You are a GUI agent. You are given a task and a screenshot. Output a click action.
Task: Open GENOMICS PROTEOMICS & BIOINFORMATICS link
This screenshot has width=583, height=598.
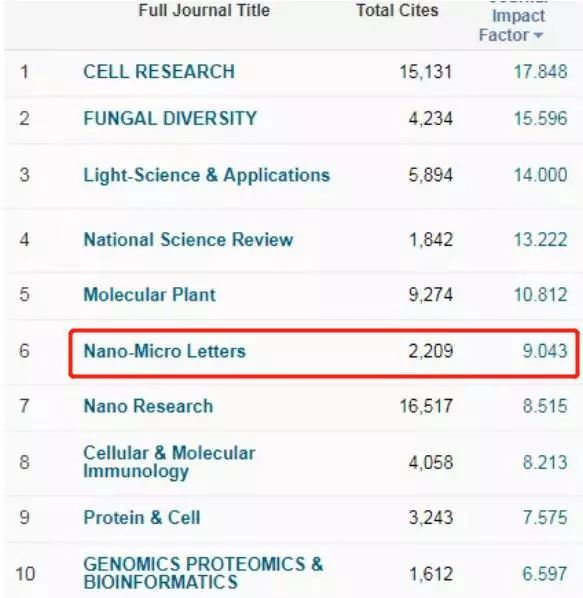click(203, 573)
